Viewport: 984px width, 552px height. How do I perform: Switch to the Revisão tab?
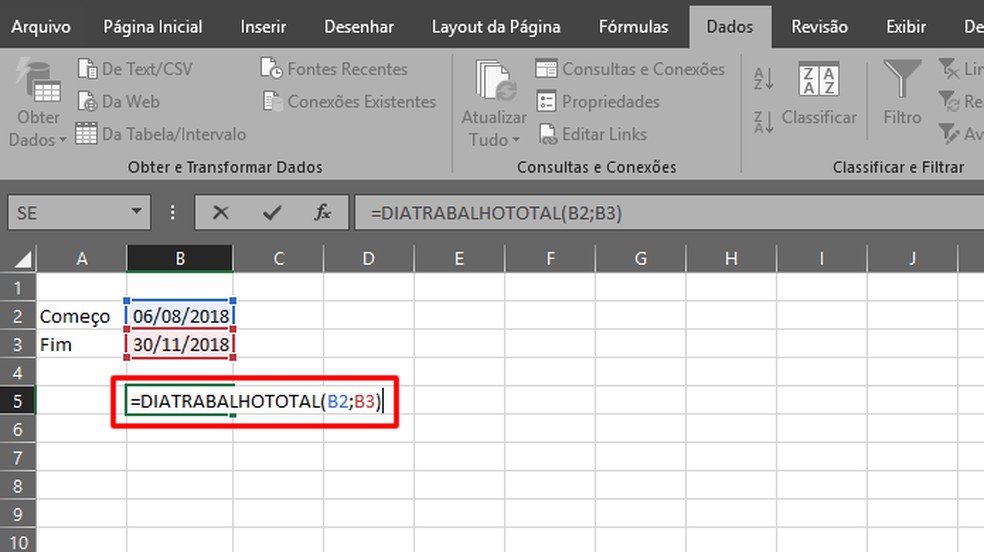pyautogui.click(x=820, y=27)
